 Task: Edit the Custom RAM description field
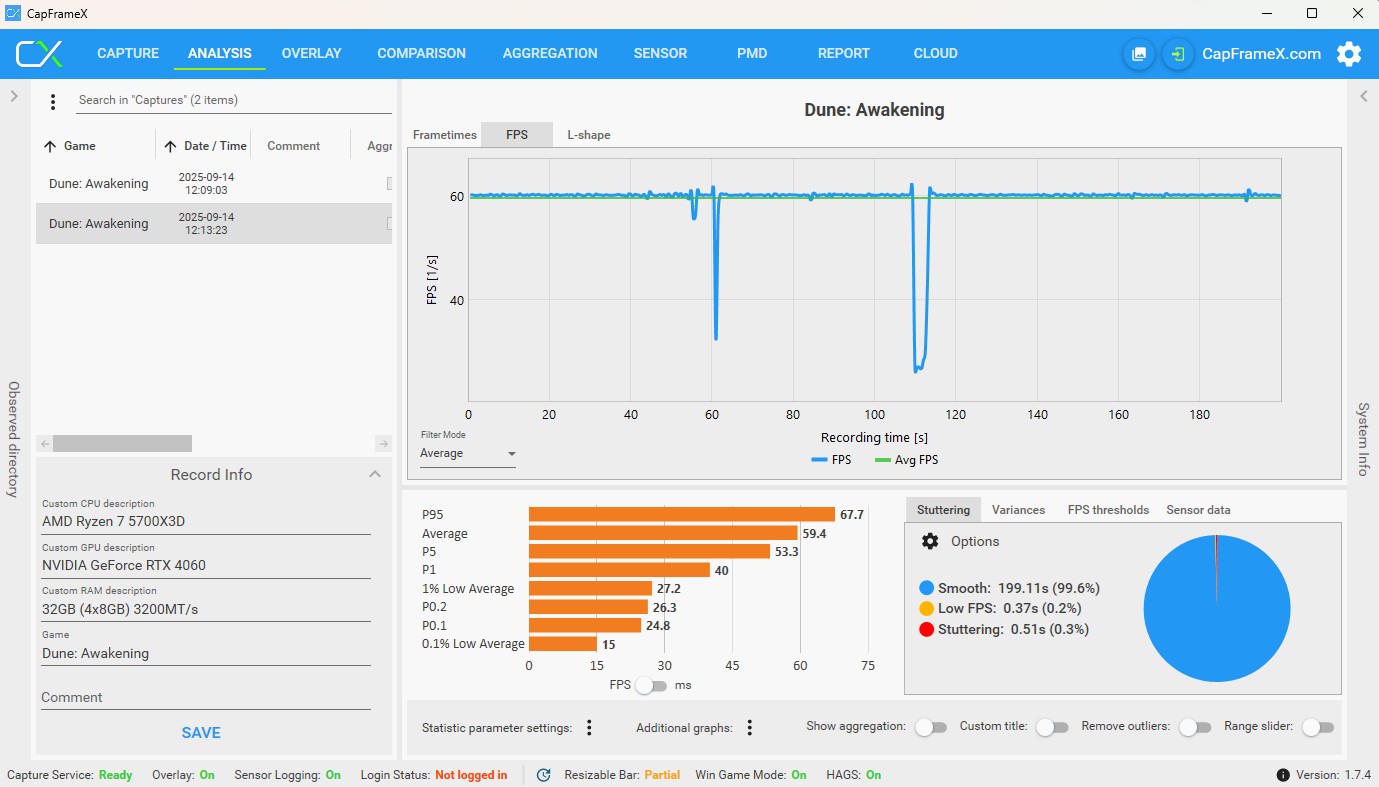point(206,609)
